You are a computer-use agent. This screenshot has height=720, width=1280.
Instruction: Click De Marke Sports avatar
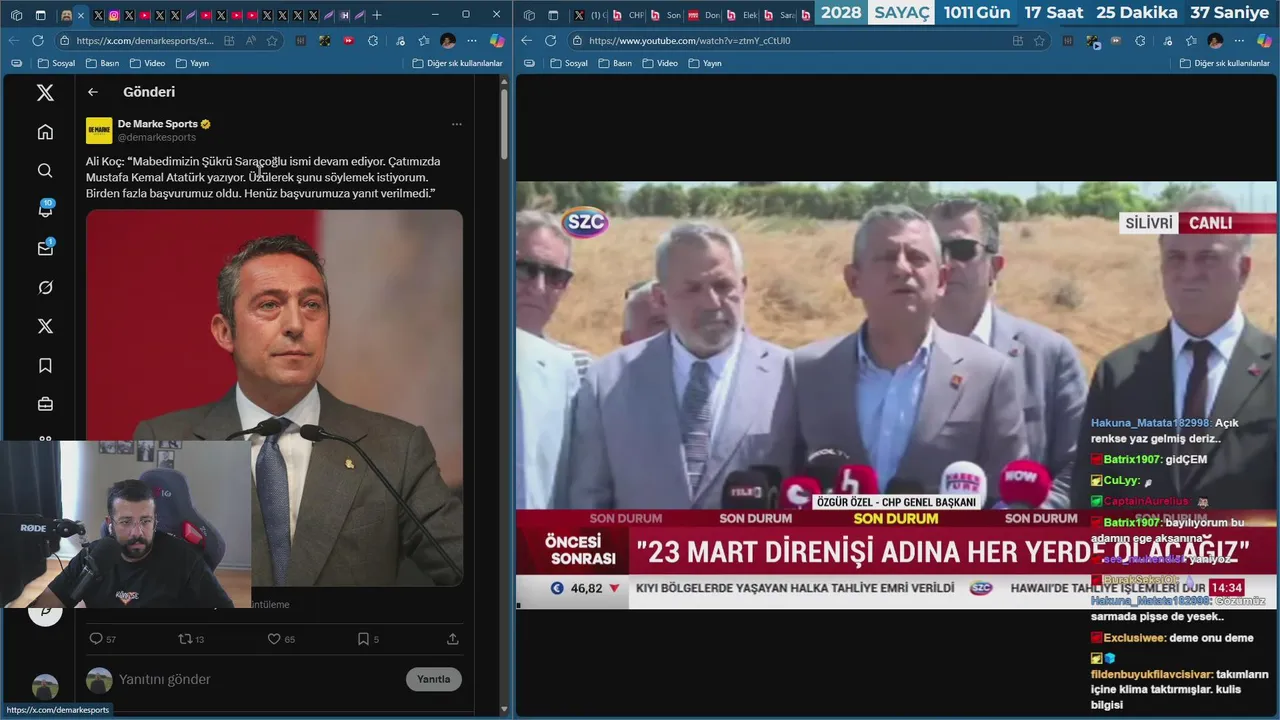point(99,131)
